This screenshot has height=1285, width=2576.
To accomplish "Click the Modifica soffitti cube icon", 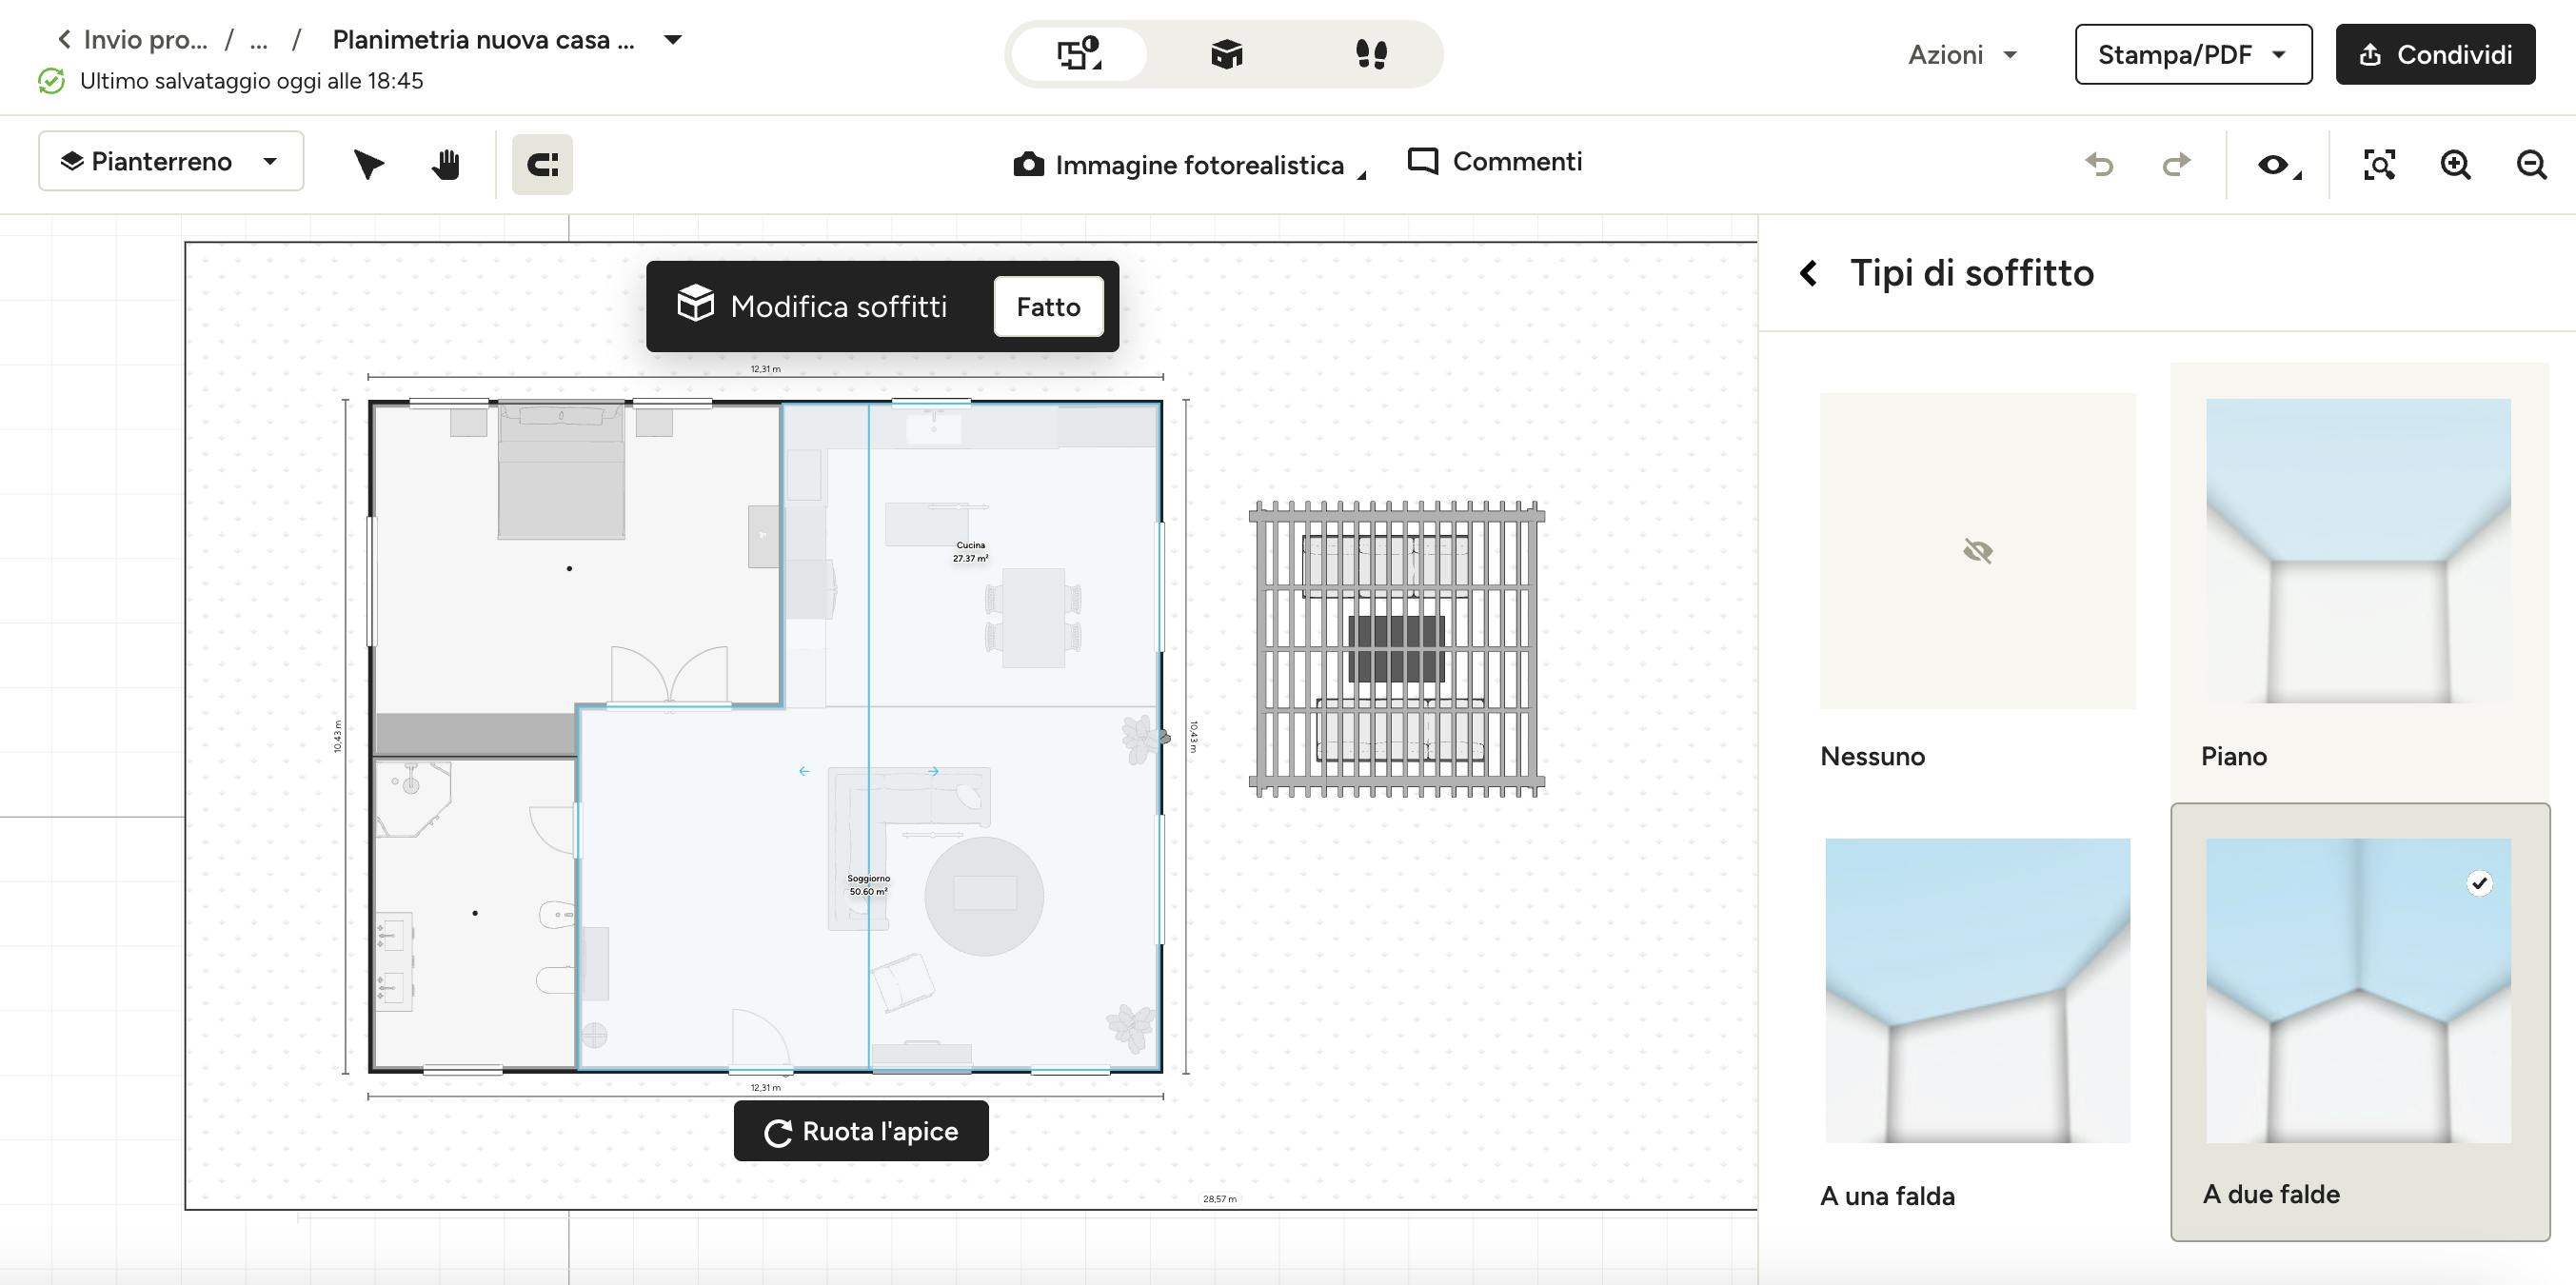I will (x=695, y=303).
